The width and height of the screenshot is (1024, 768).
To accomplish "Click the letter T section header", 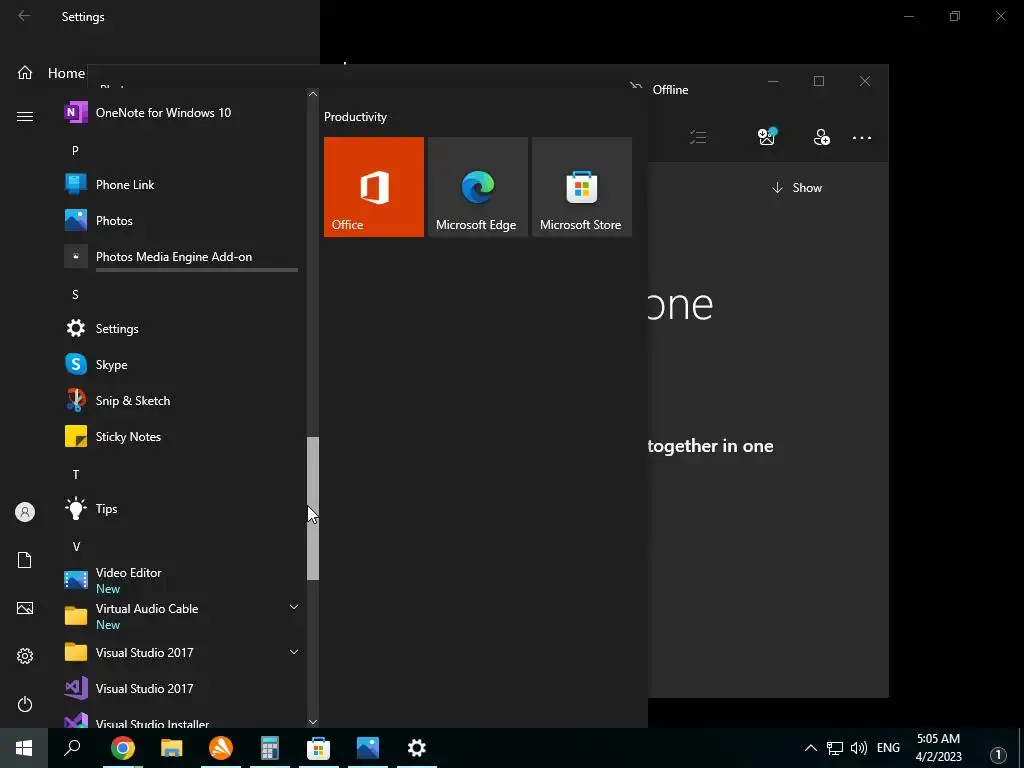I will 76,475.
